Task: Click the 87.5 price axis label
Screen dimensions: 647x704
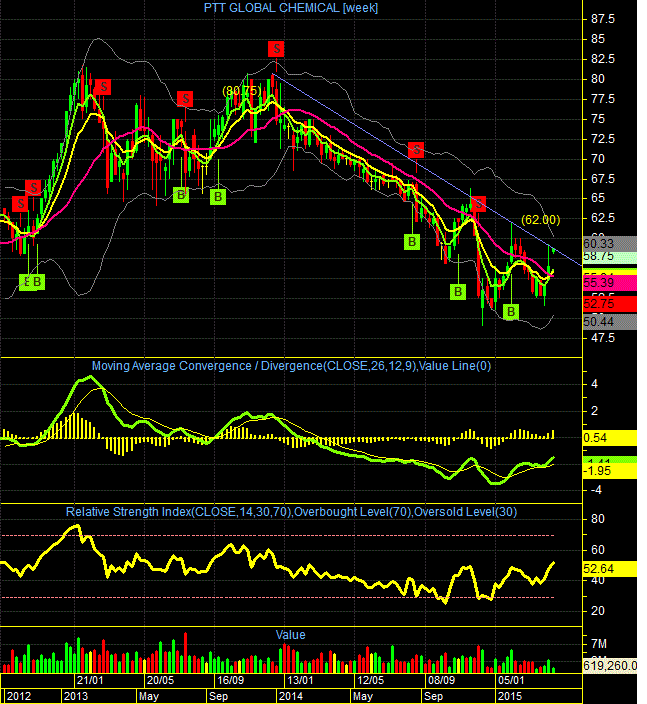Action: tap(603, 19)
